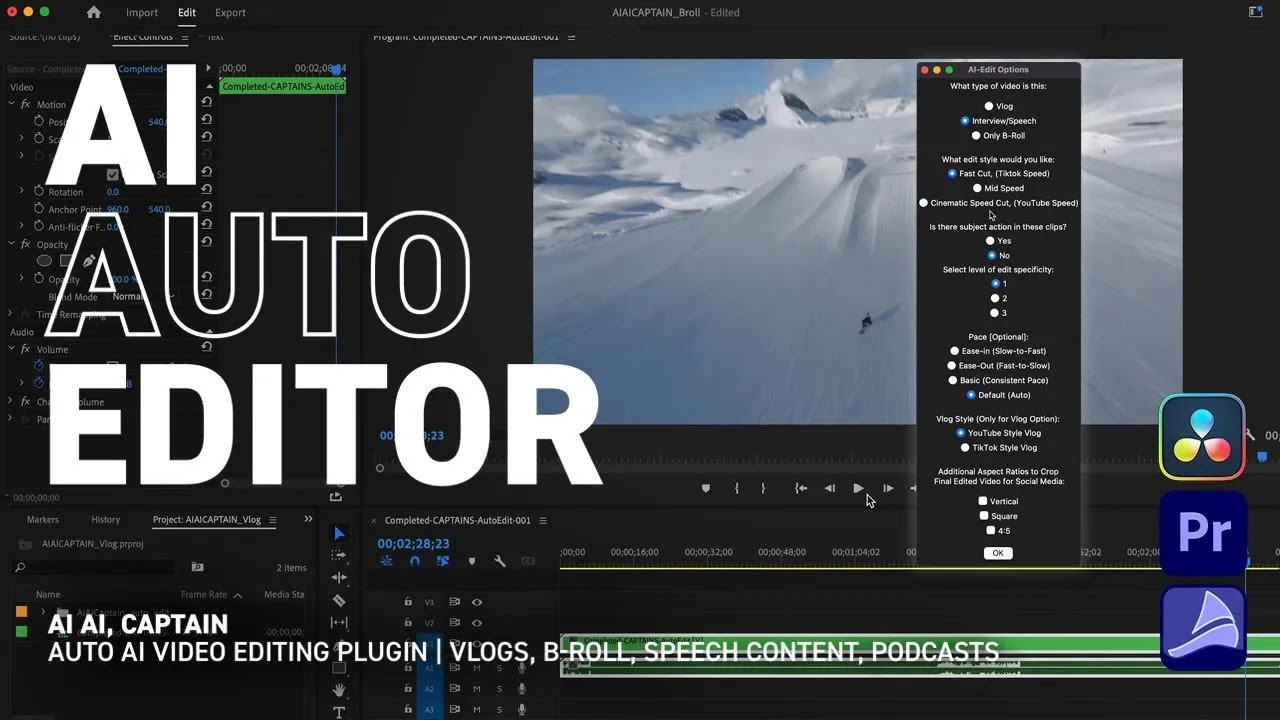Open the timeline wrench display settings
This screenshot has width=1280, height=720.
click(499, 561)
